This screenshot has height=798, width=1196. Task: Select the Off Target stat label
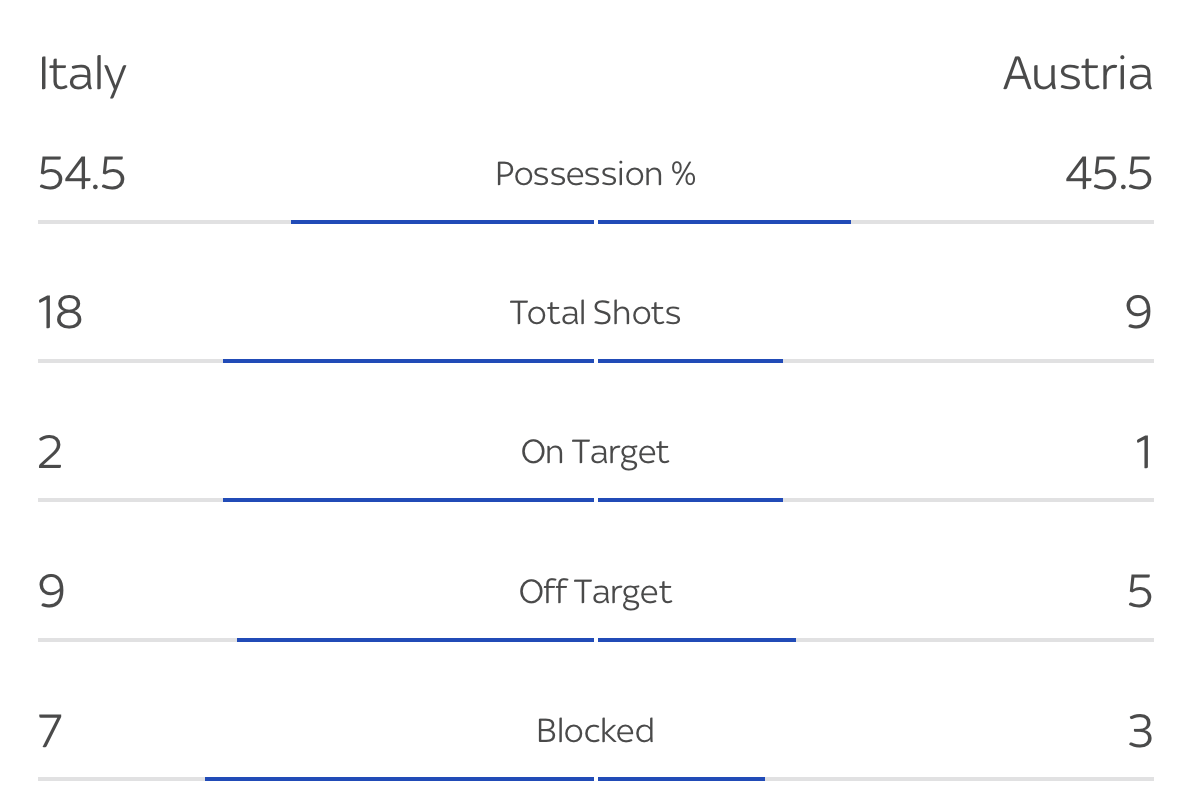point(595,592)
